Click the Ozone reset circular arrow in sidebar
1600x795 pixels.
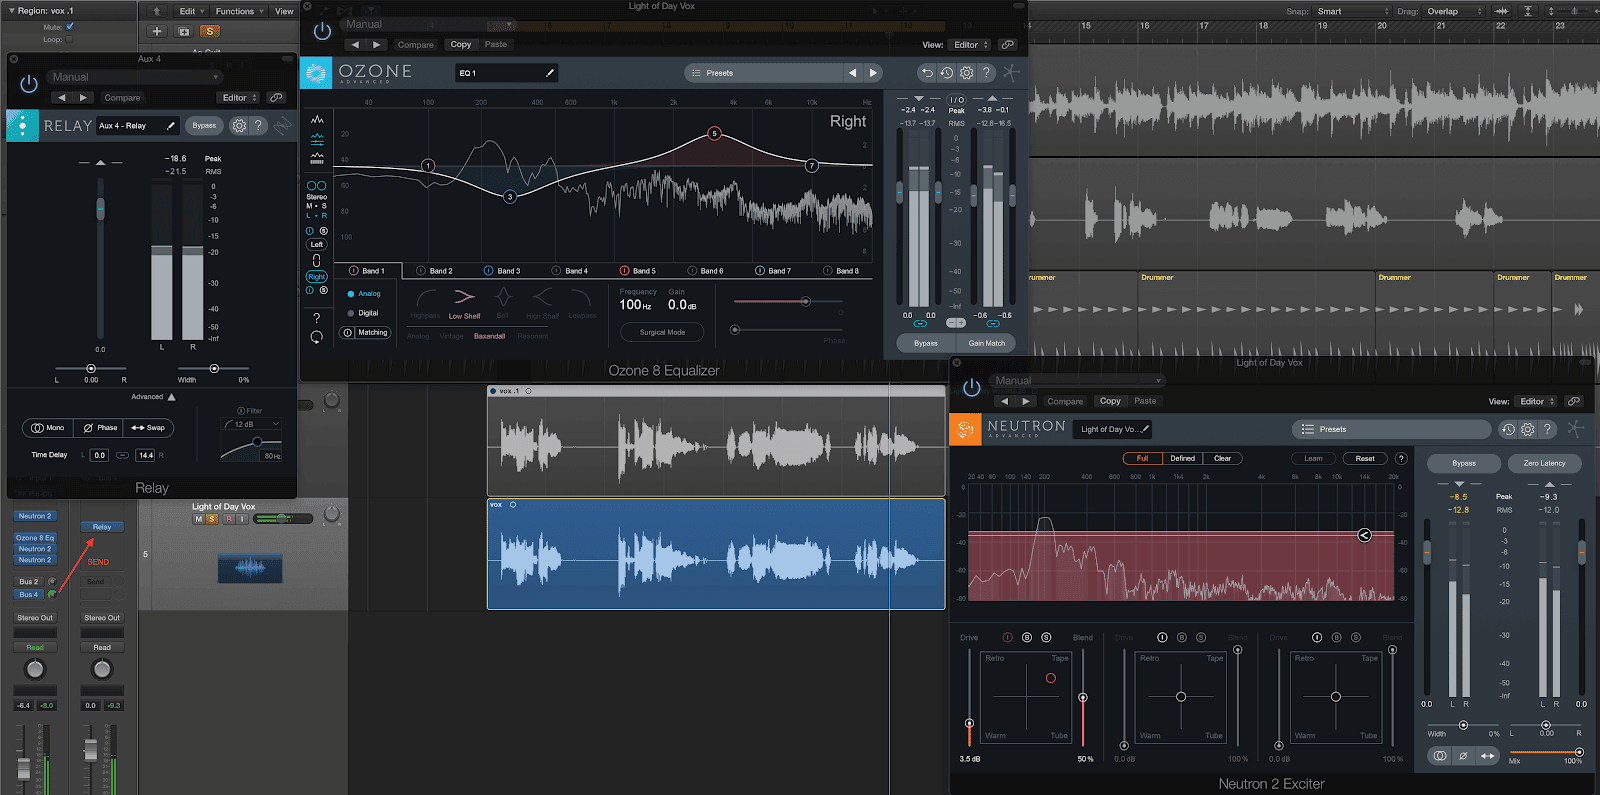coord(316,337)
